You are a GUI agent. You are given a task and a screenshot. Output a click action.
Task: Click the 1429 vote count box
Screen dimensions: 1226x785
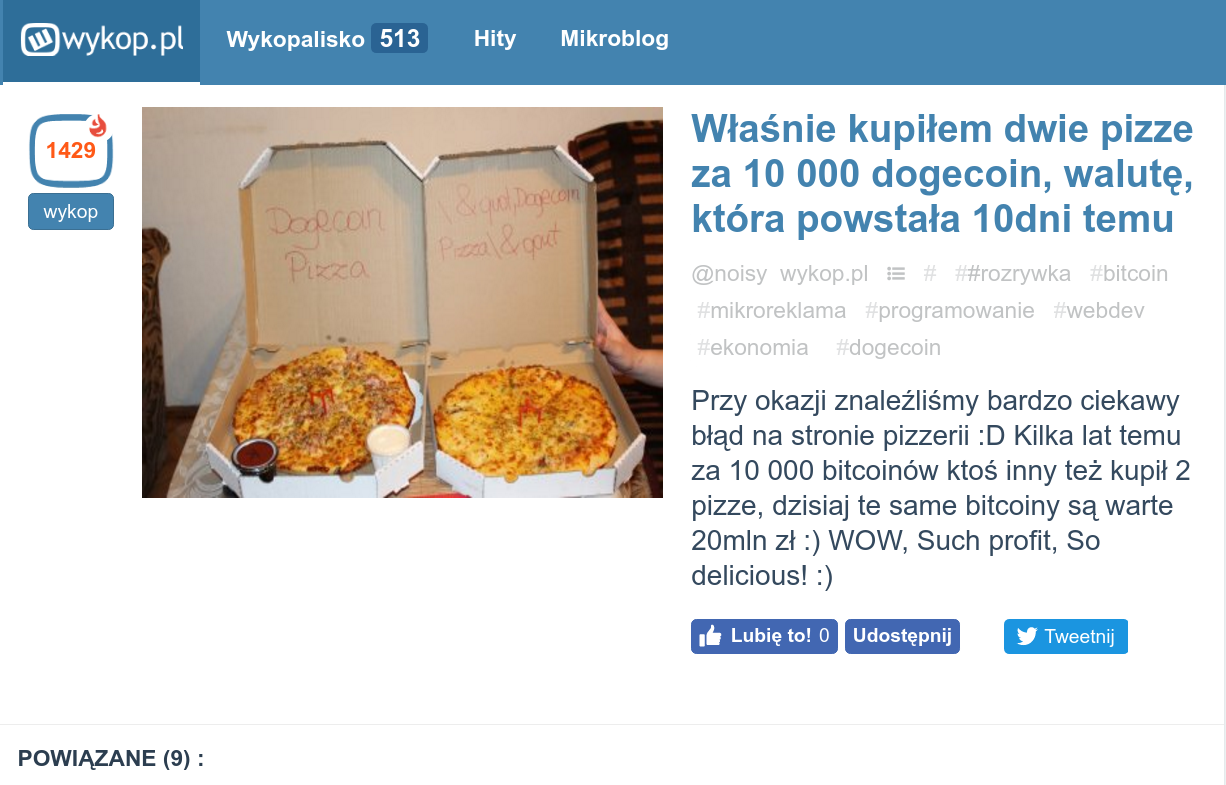[71, 151]
